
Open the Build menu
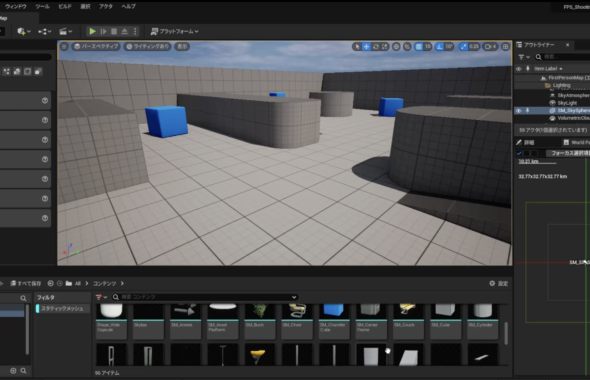(65, 6)
